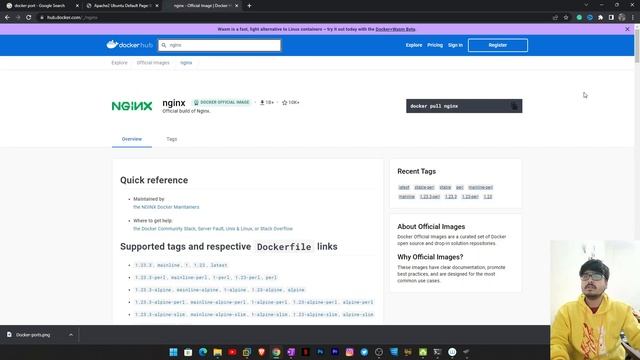
Task: Open the YouTube taskbar icon
Action: tap(232, 352)
